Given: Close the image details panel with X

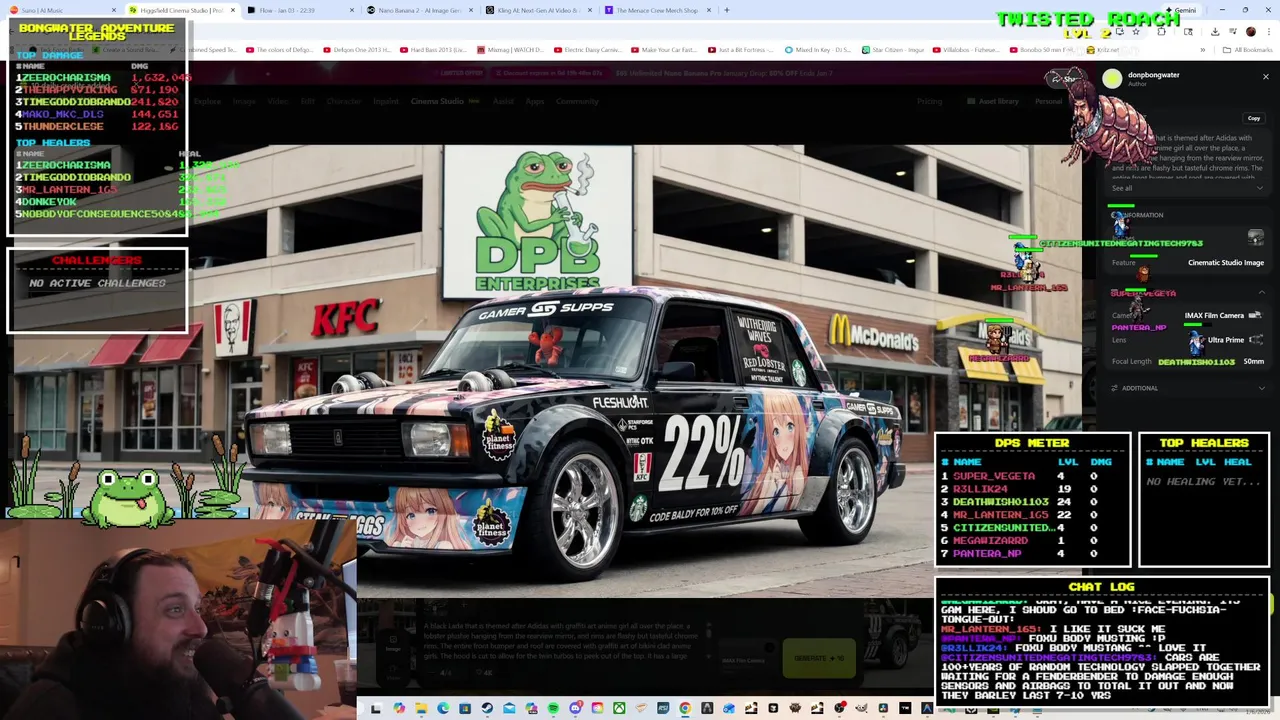Looking at the screenshot, I should (x=1265, y=77).
